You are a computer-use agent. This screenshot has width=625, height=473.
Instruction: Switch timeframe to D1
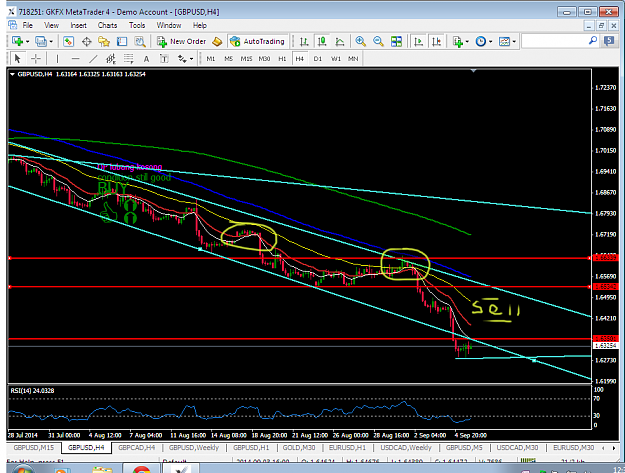coord(318,59)
